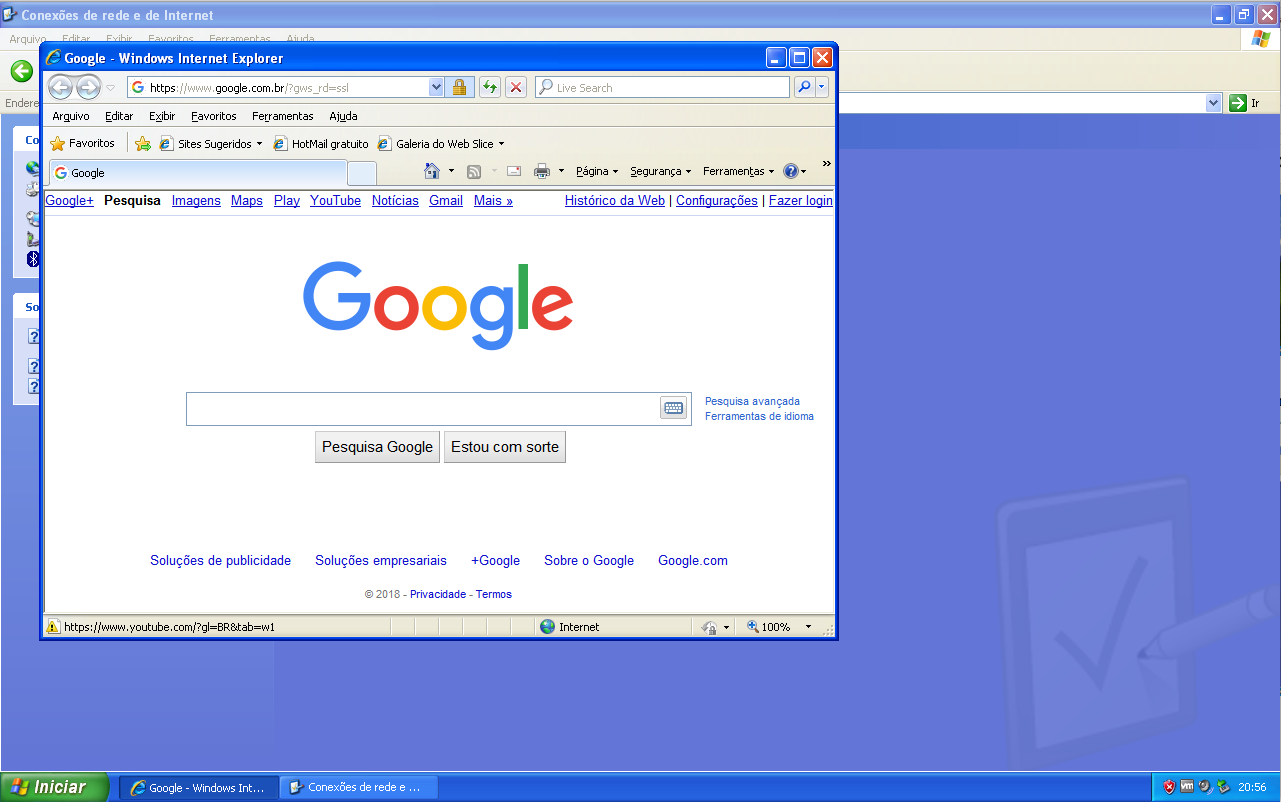
Task: Click the Live Search magnifier button
Action: click(x=804, y=88)
